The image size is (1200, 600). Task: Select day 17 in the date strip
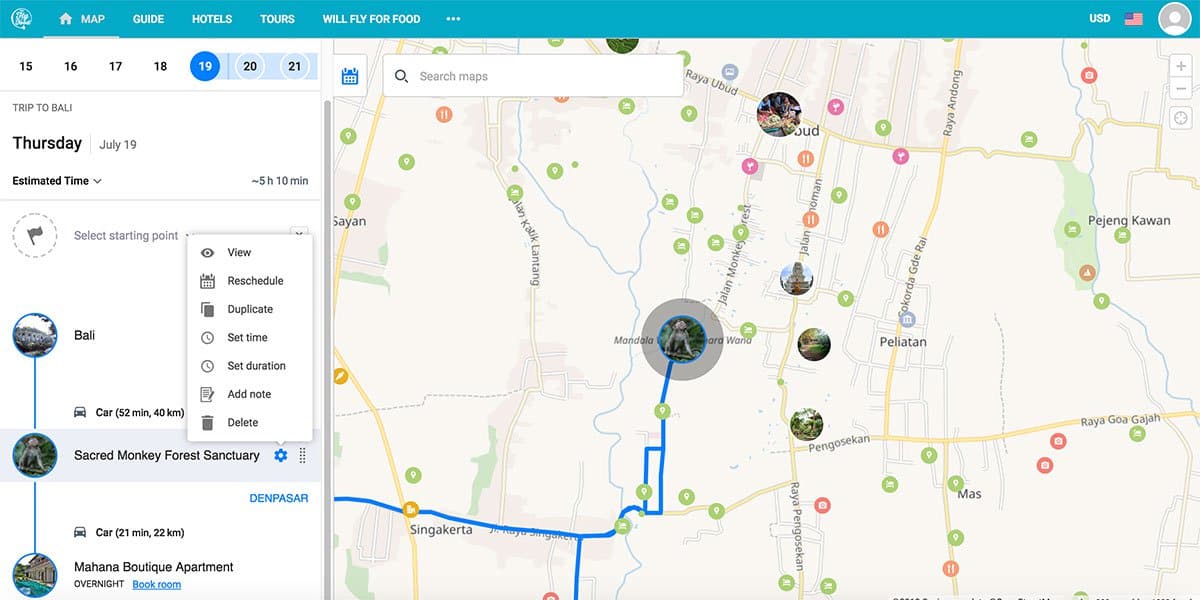tap(116, 67)
